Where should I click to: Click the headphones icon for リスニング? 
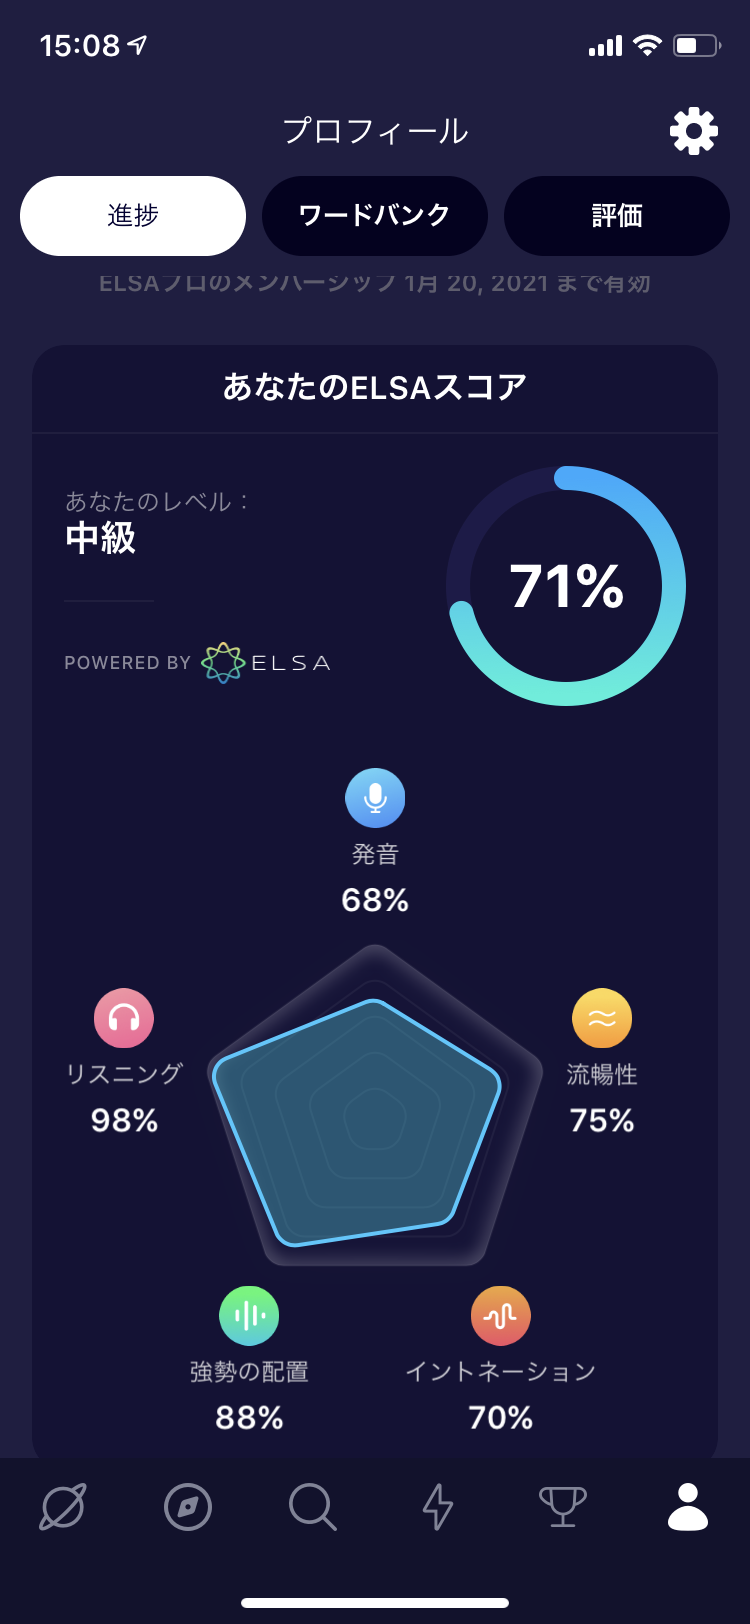coord(122,1019)
